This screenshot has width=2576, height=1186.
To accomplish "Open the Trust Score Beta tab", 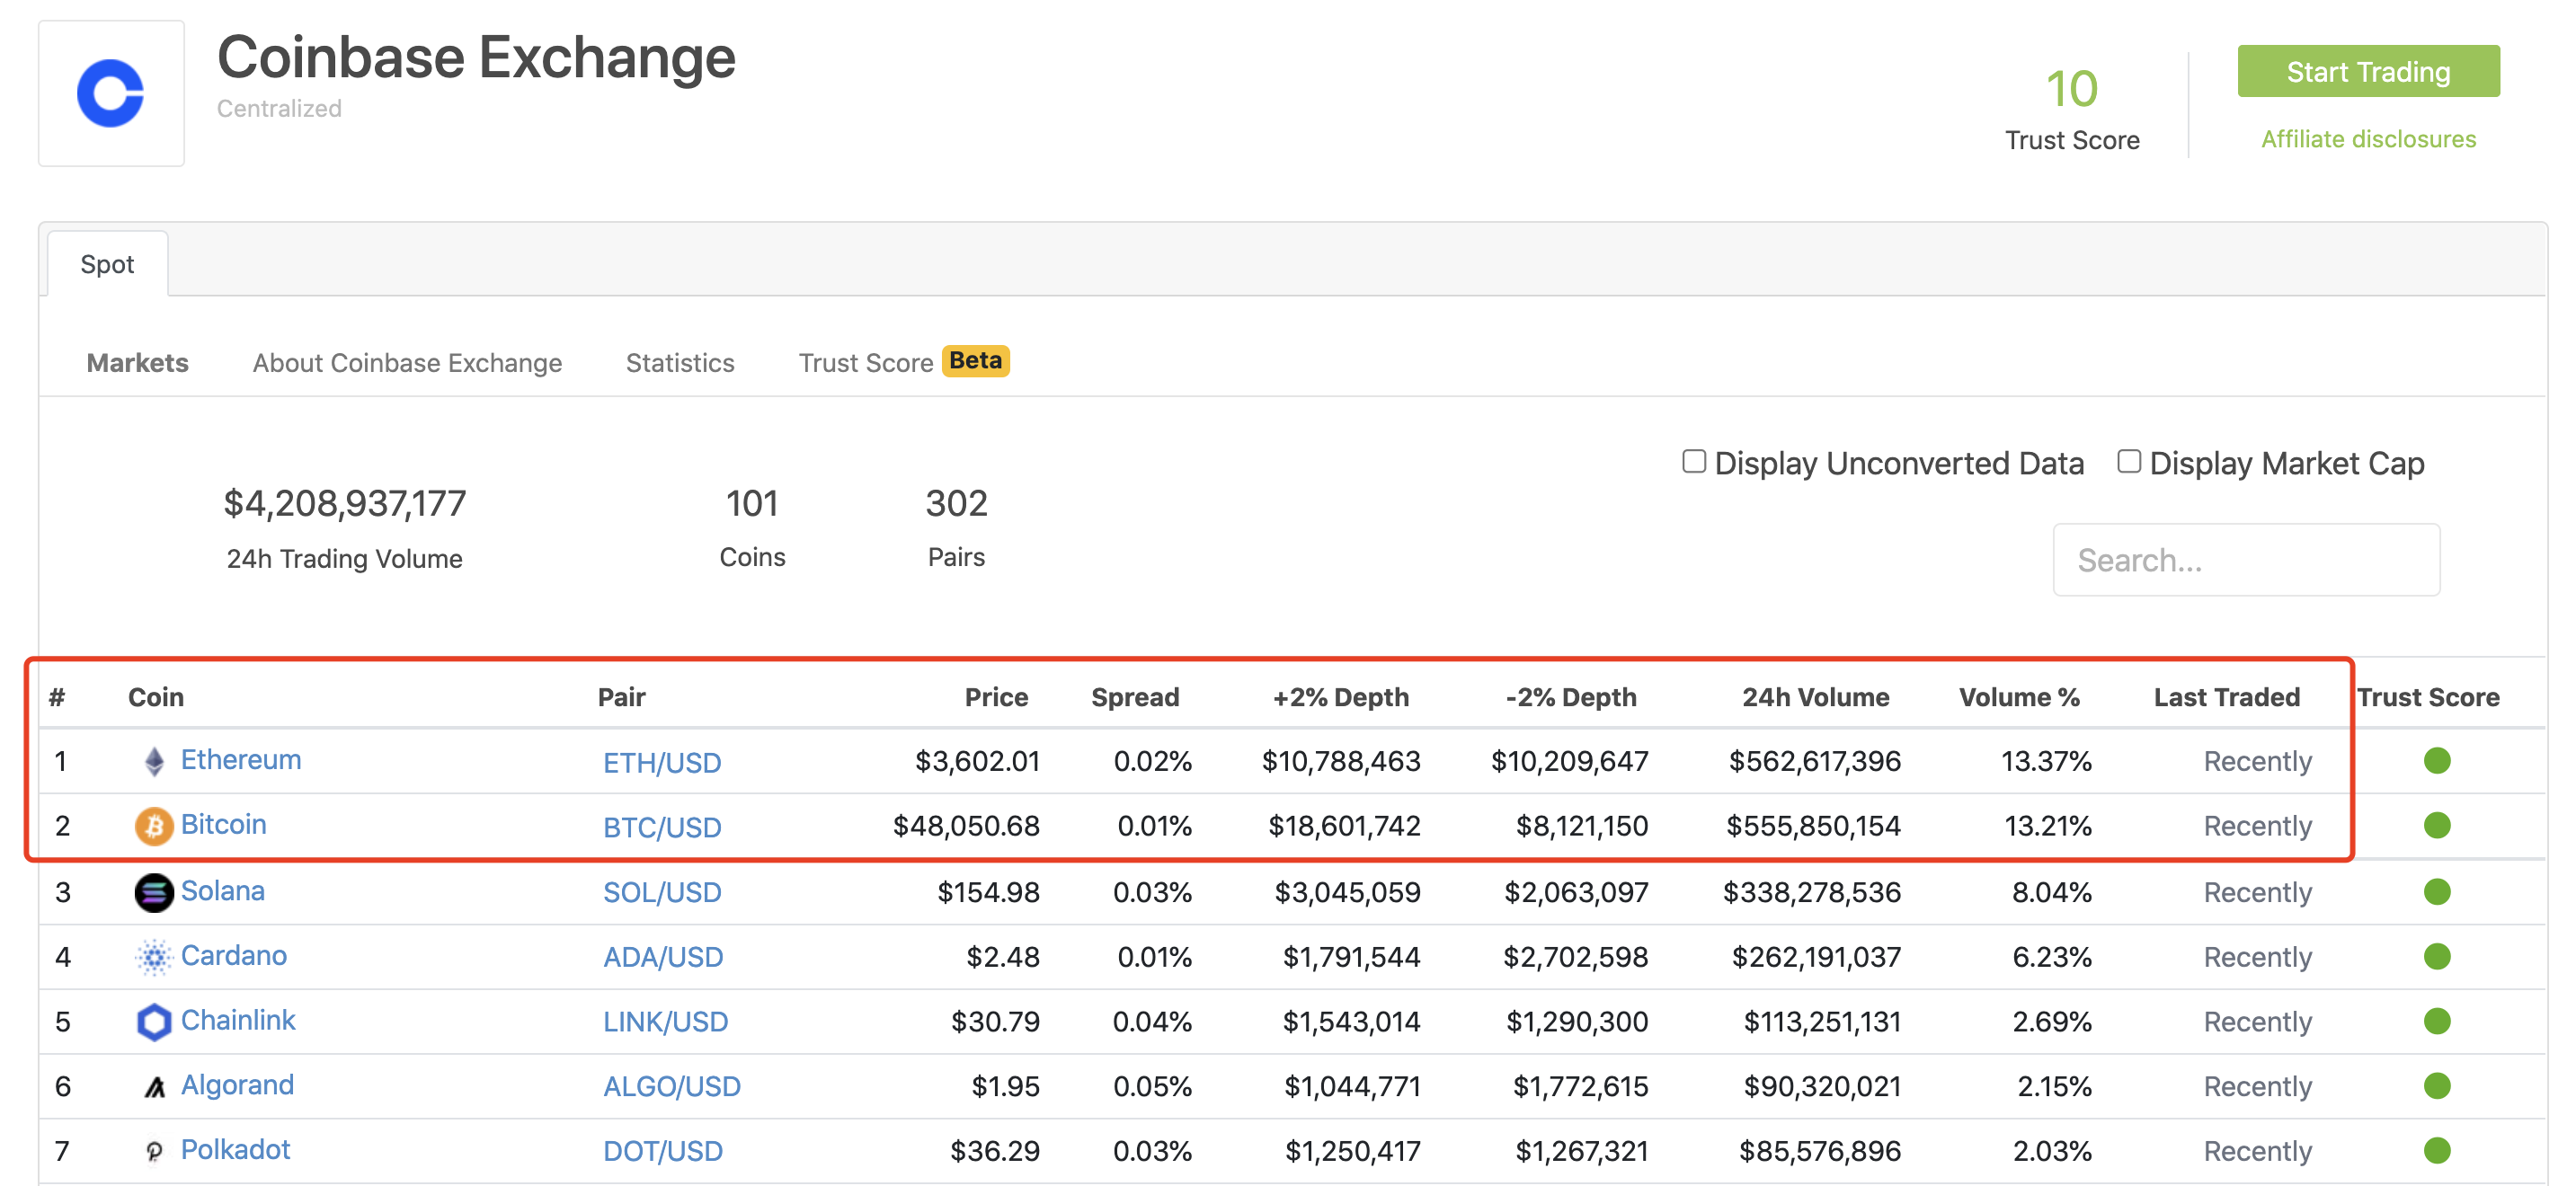I will [x=904, y=362].
